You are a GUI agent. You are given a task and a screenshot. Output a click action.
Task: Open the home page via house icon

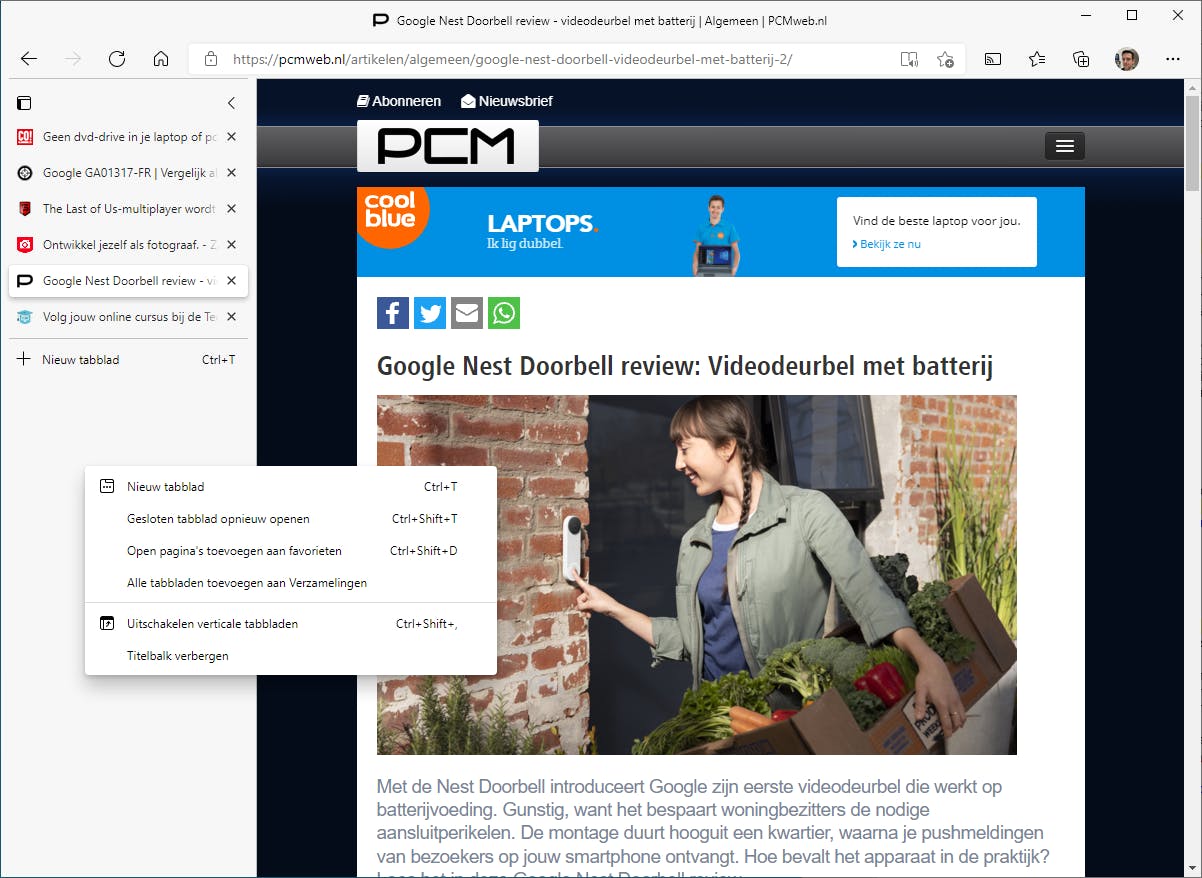pos(161,59)
